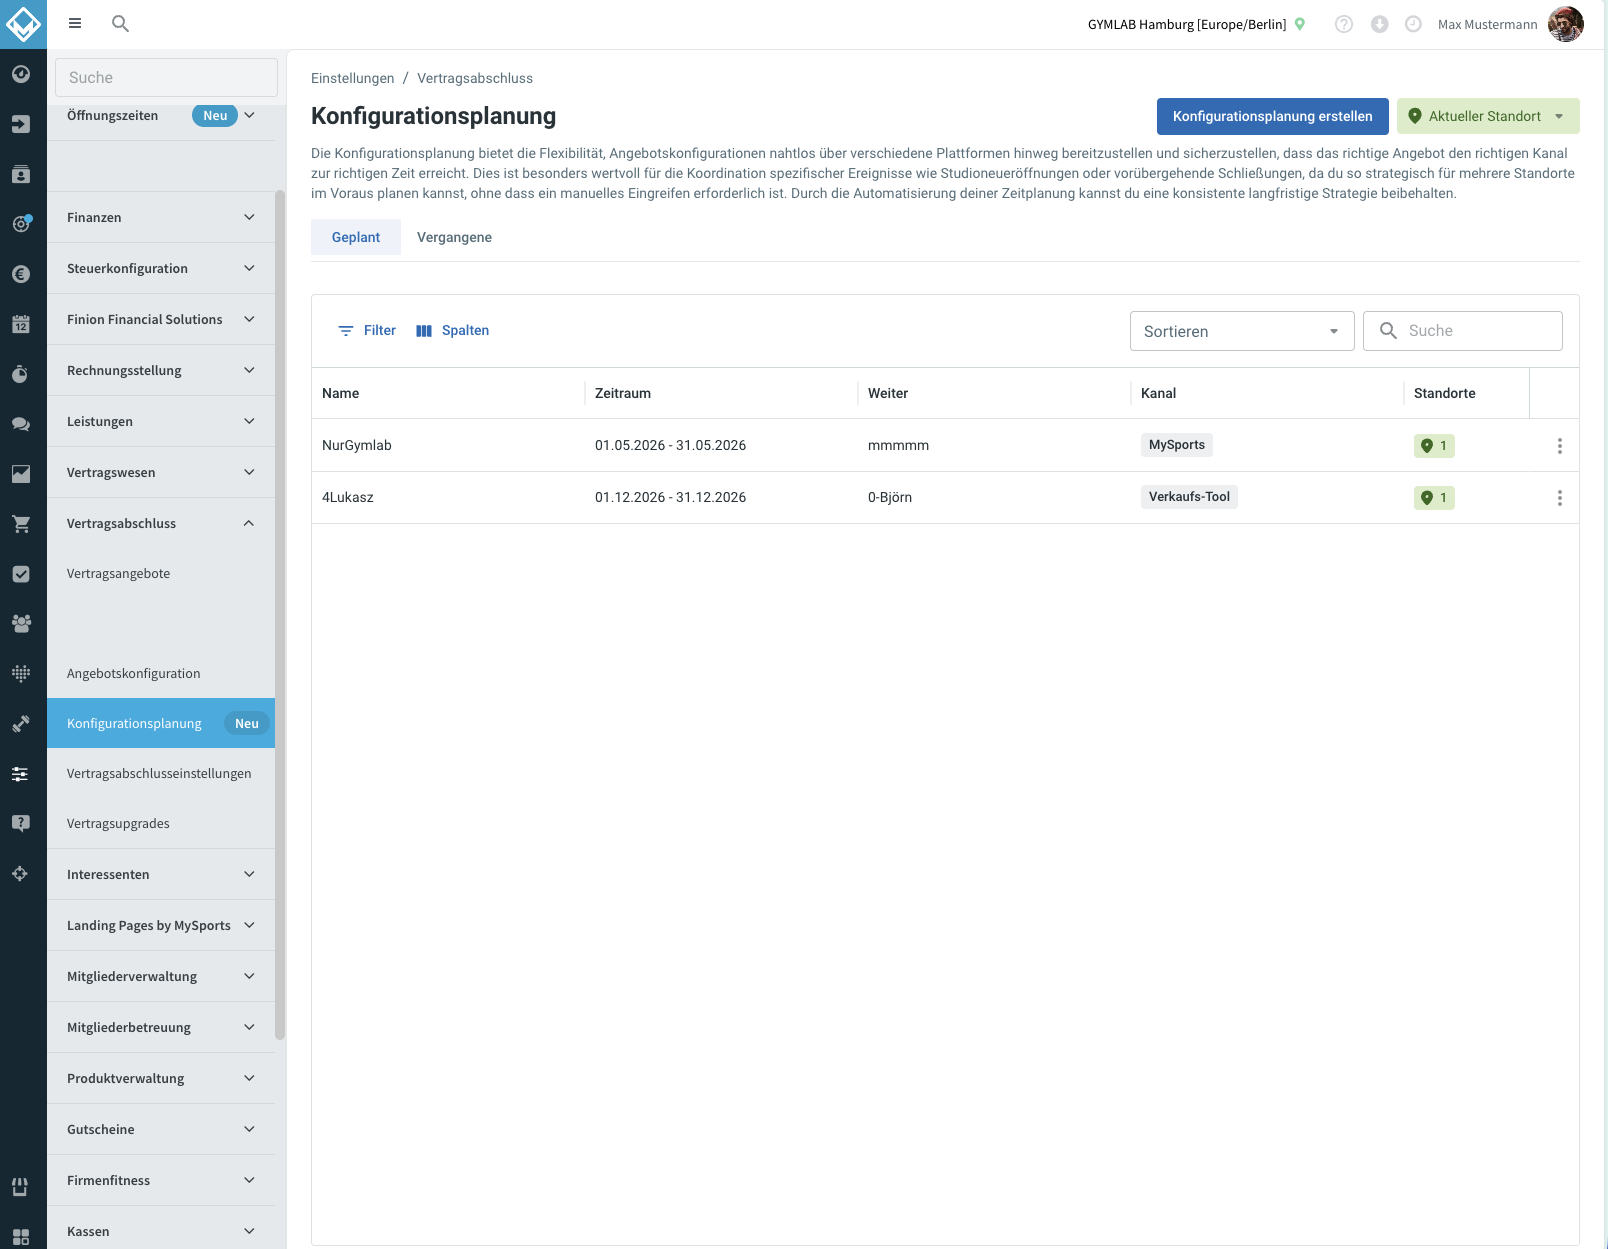Click the app logo in top-left corner
This screenshot has height=1249, width=1608.
(x=23, y=24)
